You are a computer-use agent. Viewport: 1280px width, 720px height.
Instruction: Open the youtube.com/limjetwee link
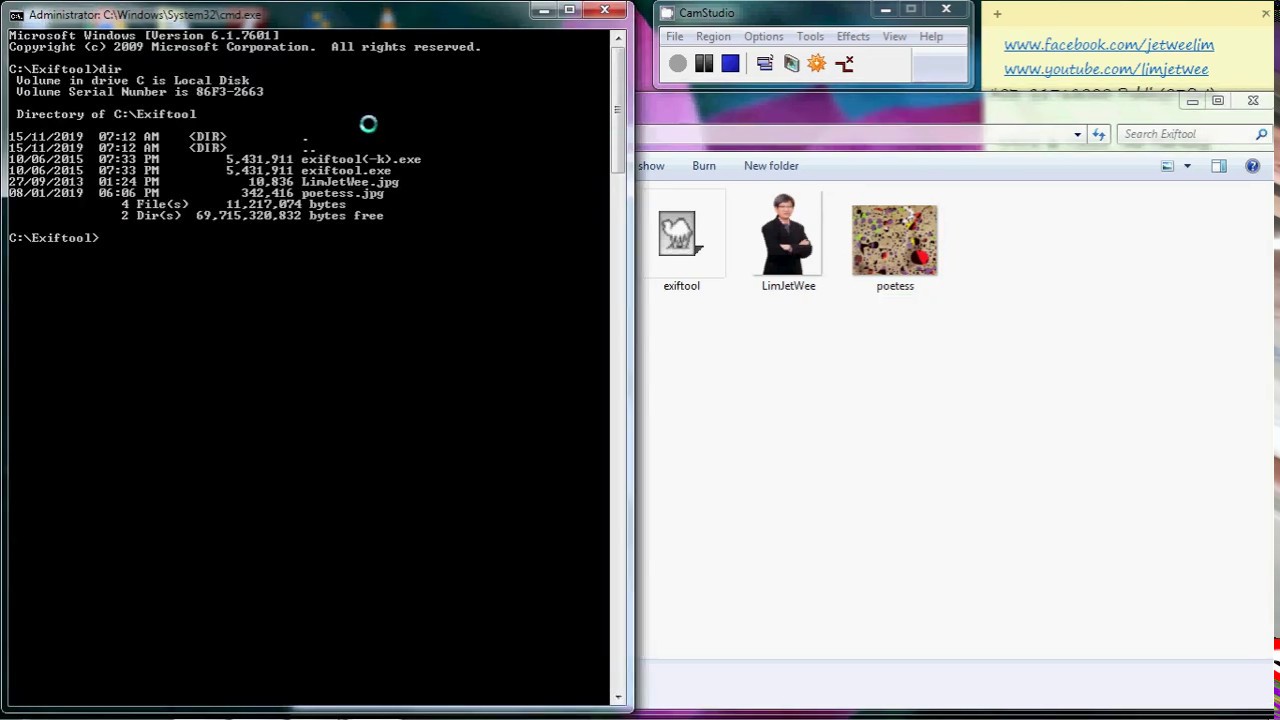(x=1106, y=69)
